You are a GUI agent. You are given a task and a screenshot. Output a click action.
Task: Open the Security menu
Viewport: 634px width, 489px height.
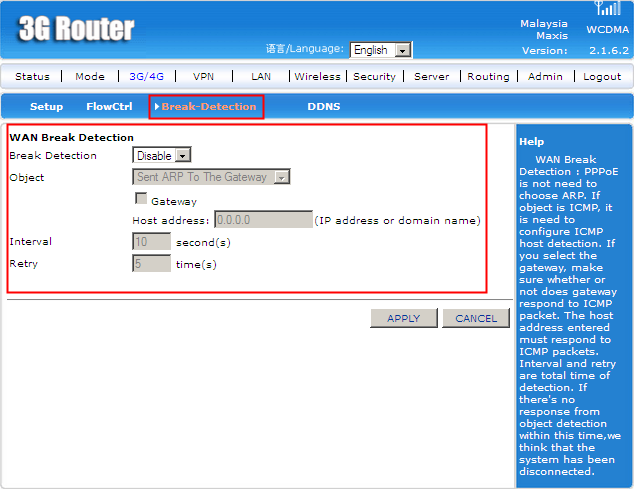click(374, 76)
